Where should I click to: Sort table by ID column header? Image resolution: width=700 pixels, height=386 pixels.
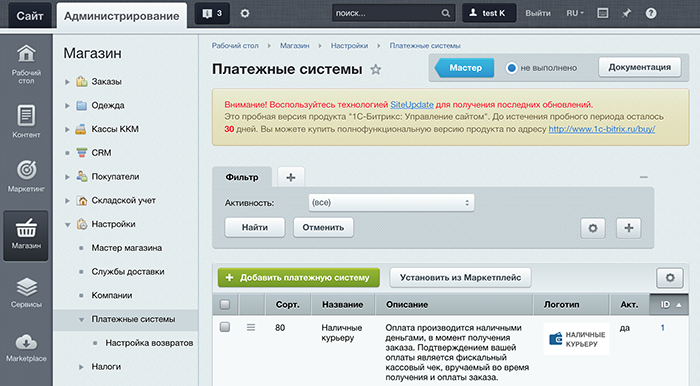pos(669,304)
